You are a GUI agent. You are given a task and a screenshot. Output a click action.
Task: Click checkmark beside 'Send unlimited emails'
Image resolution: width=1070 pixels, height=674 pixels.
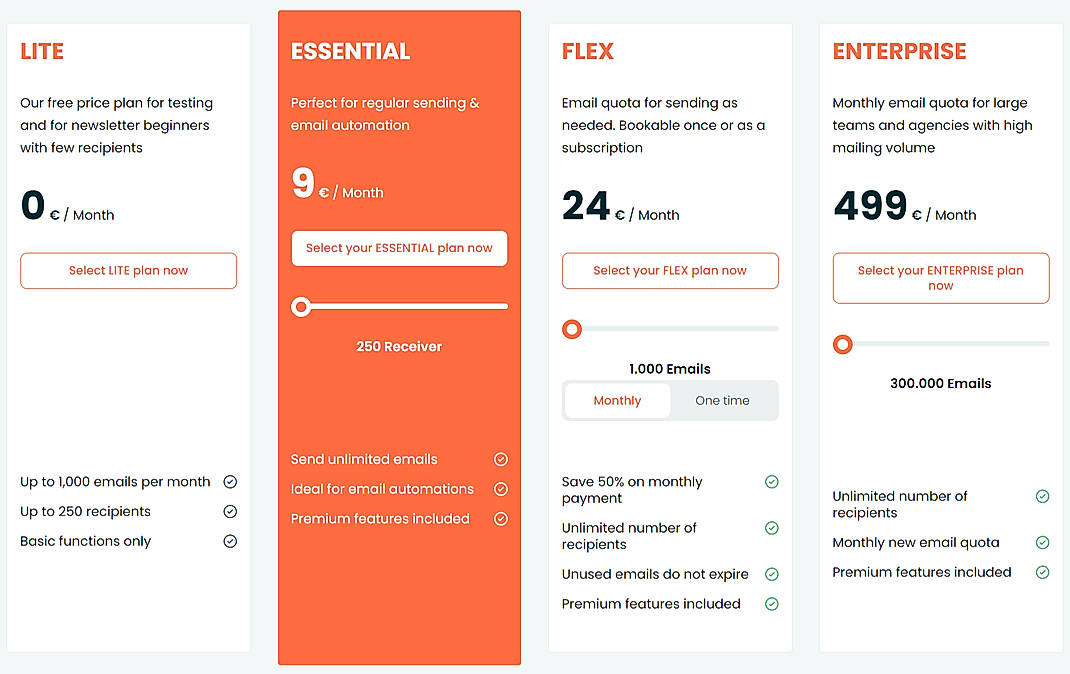501,459
